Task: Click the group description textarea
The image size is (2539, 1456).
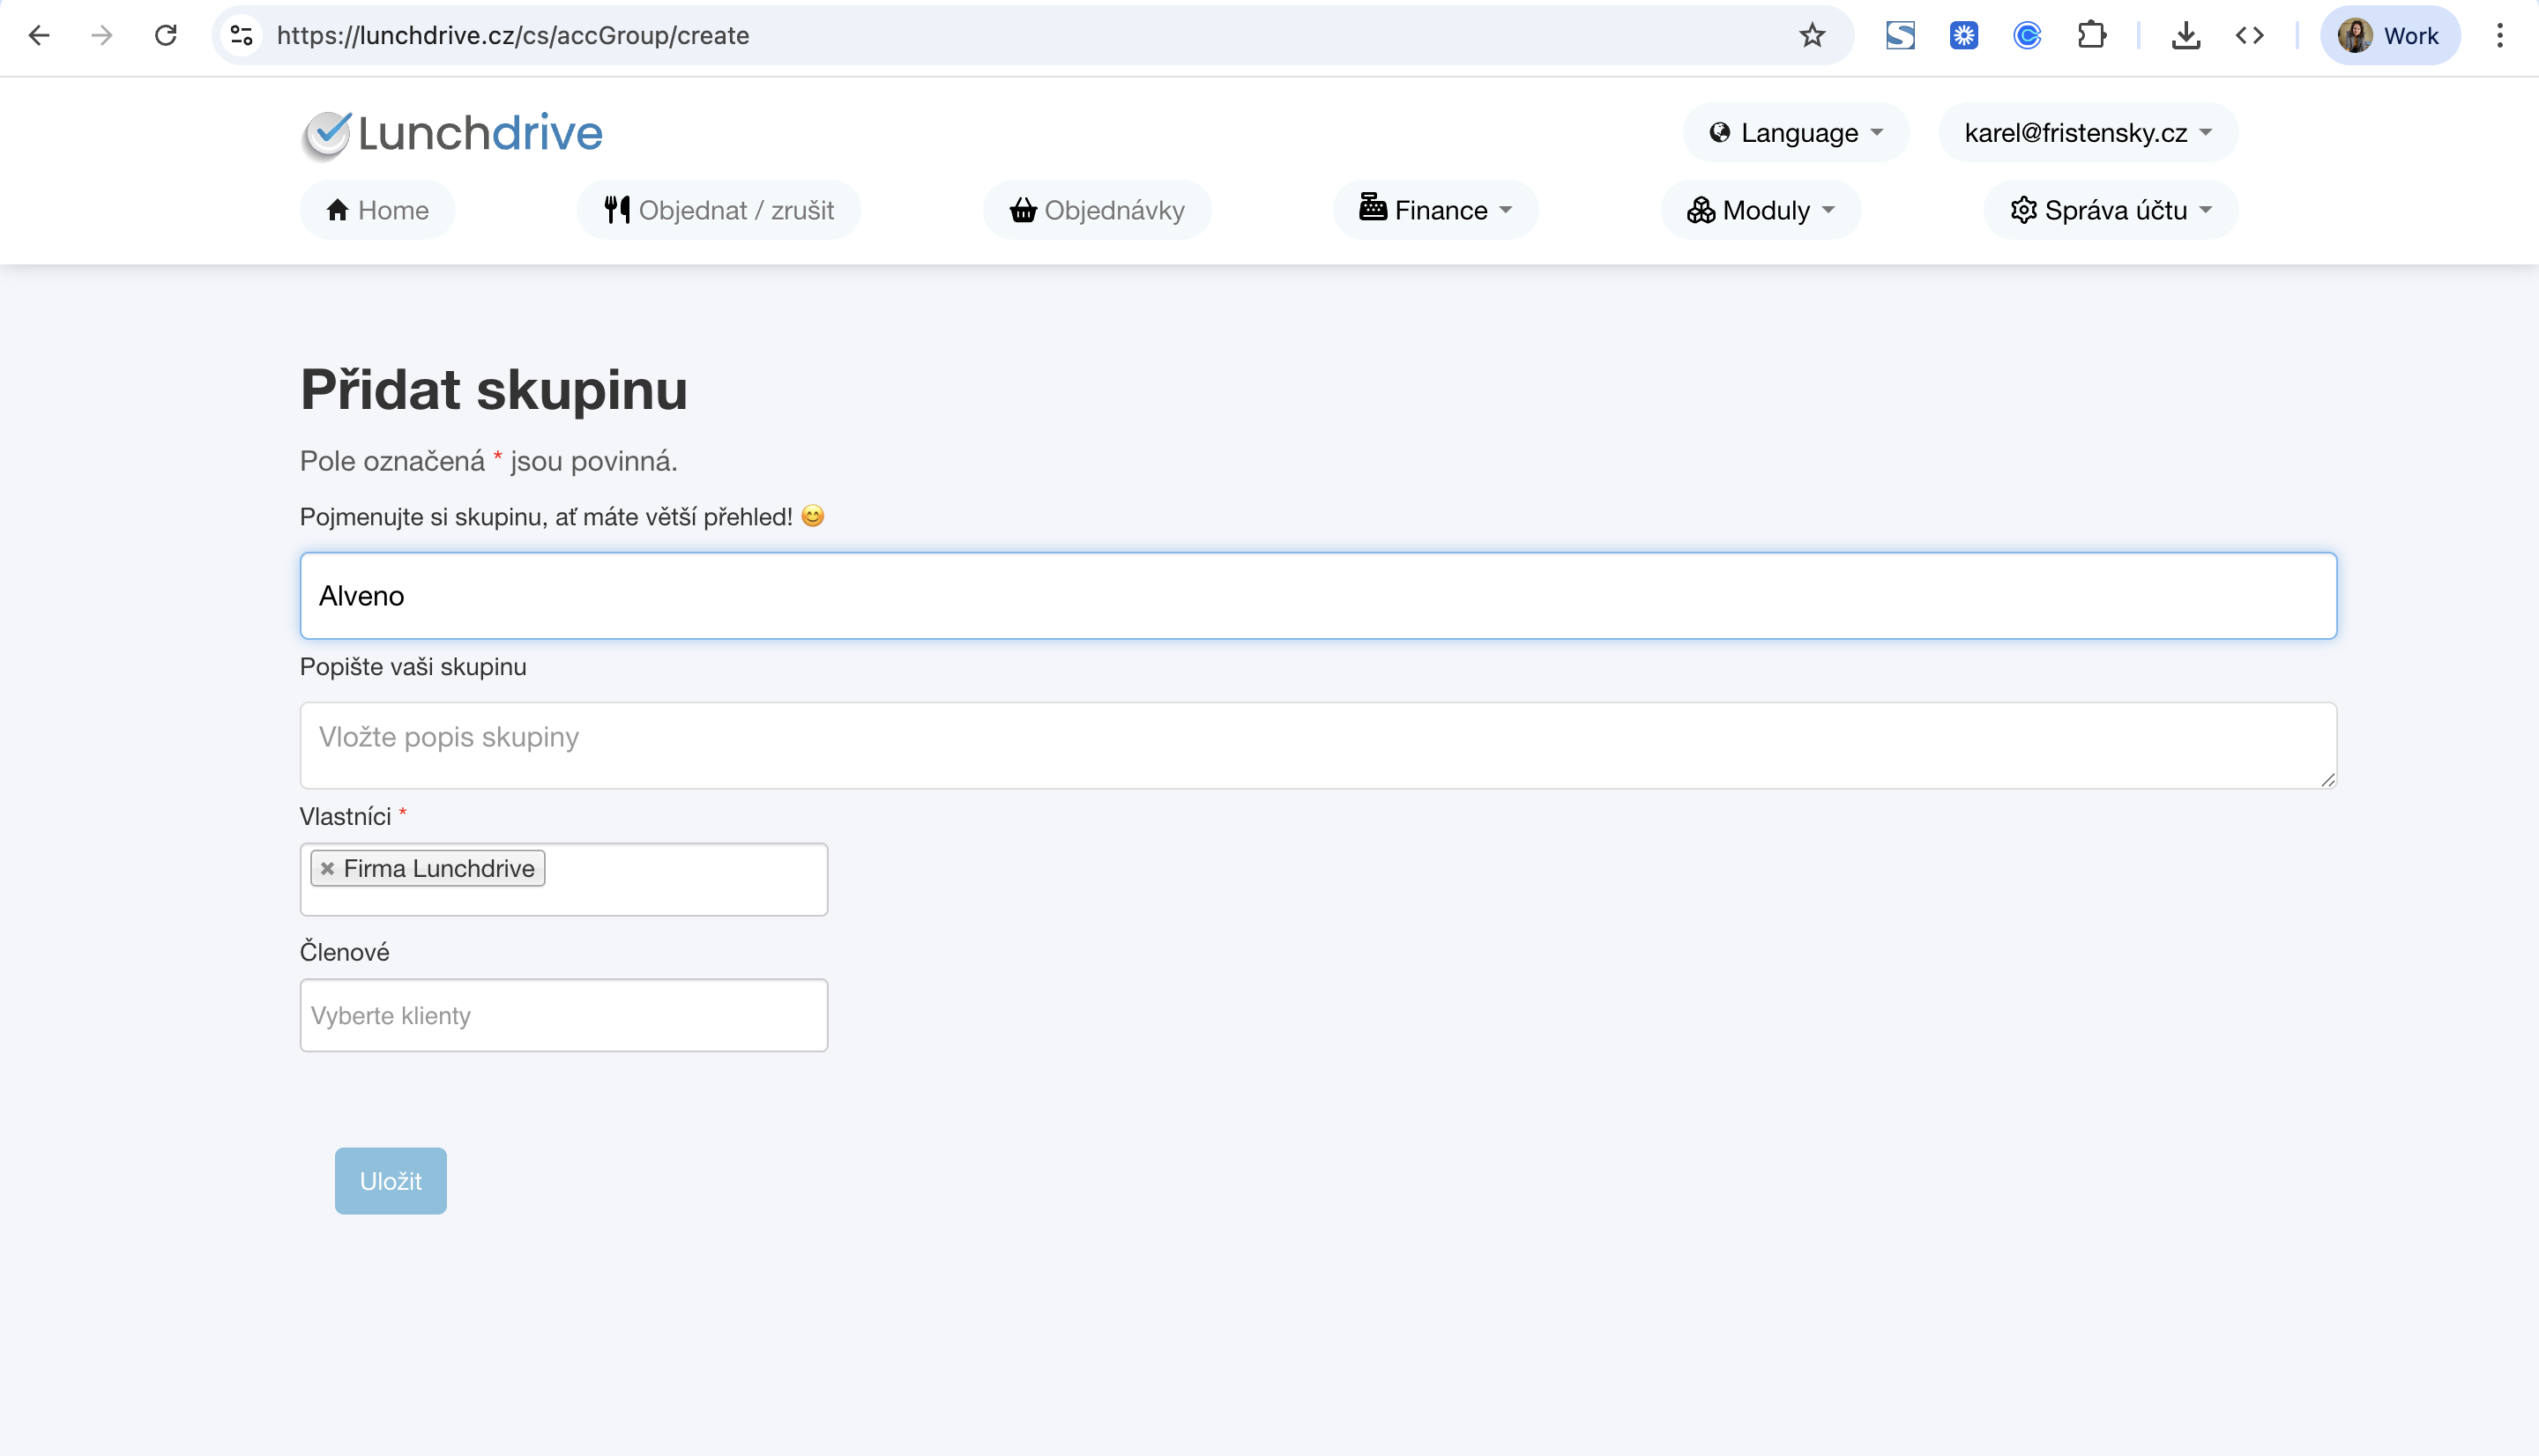Action: point(1317,745)
